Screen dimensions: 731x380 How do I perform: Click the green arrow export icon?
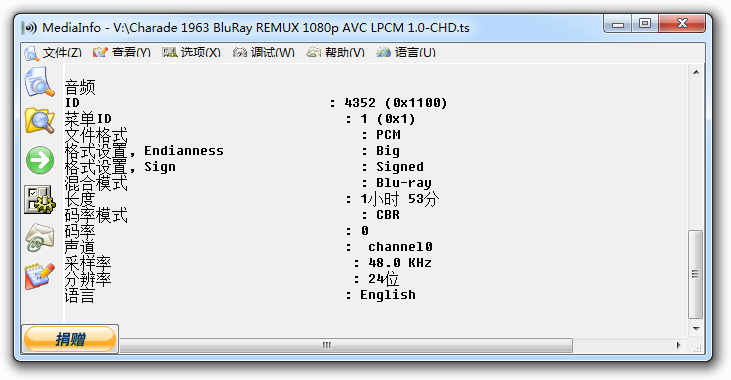pyautogui.click(x=40, y=160)
